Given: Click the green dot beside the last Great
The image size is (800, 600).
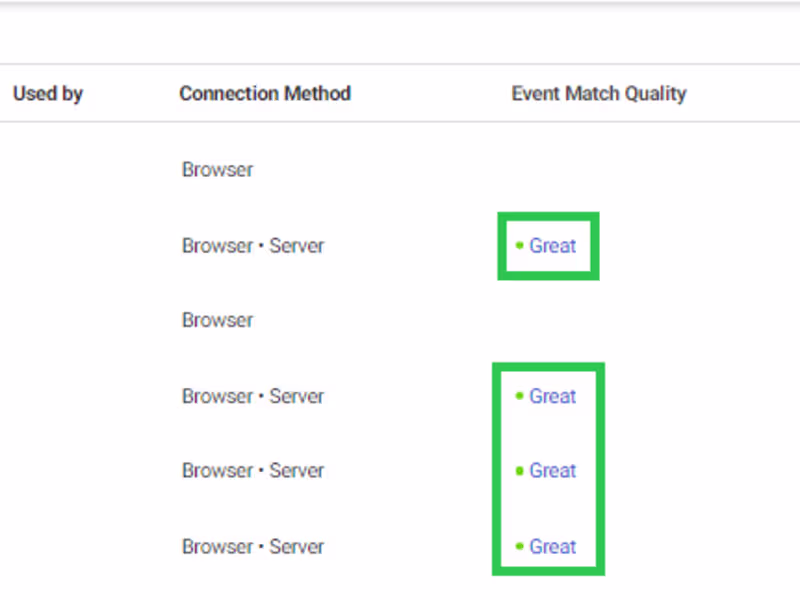Looking at the screenshot, I should pyautogui.click(x=519, y=547).
